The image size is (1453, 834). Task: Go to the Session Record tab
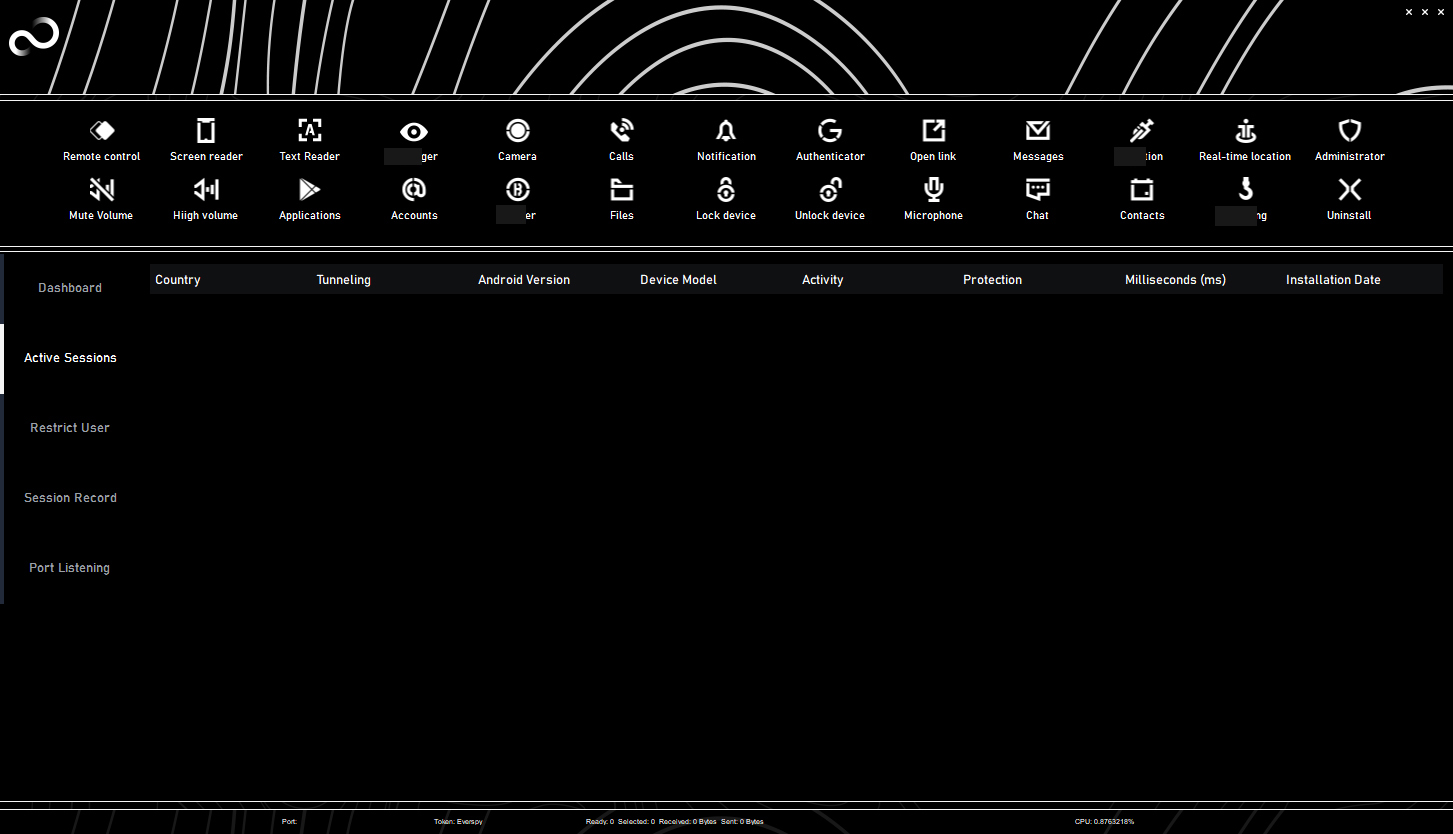pos(70,498)
